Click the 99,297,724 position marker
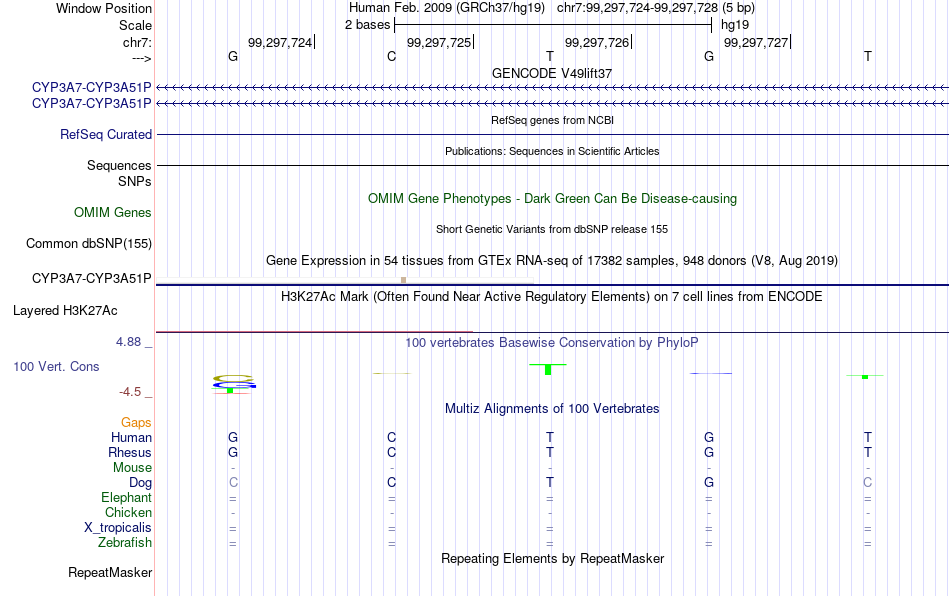Viewport: 950px width, 596px height. (x=281, y=42)
